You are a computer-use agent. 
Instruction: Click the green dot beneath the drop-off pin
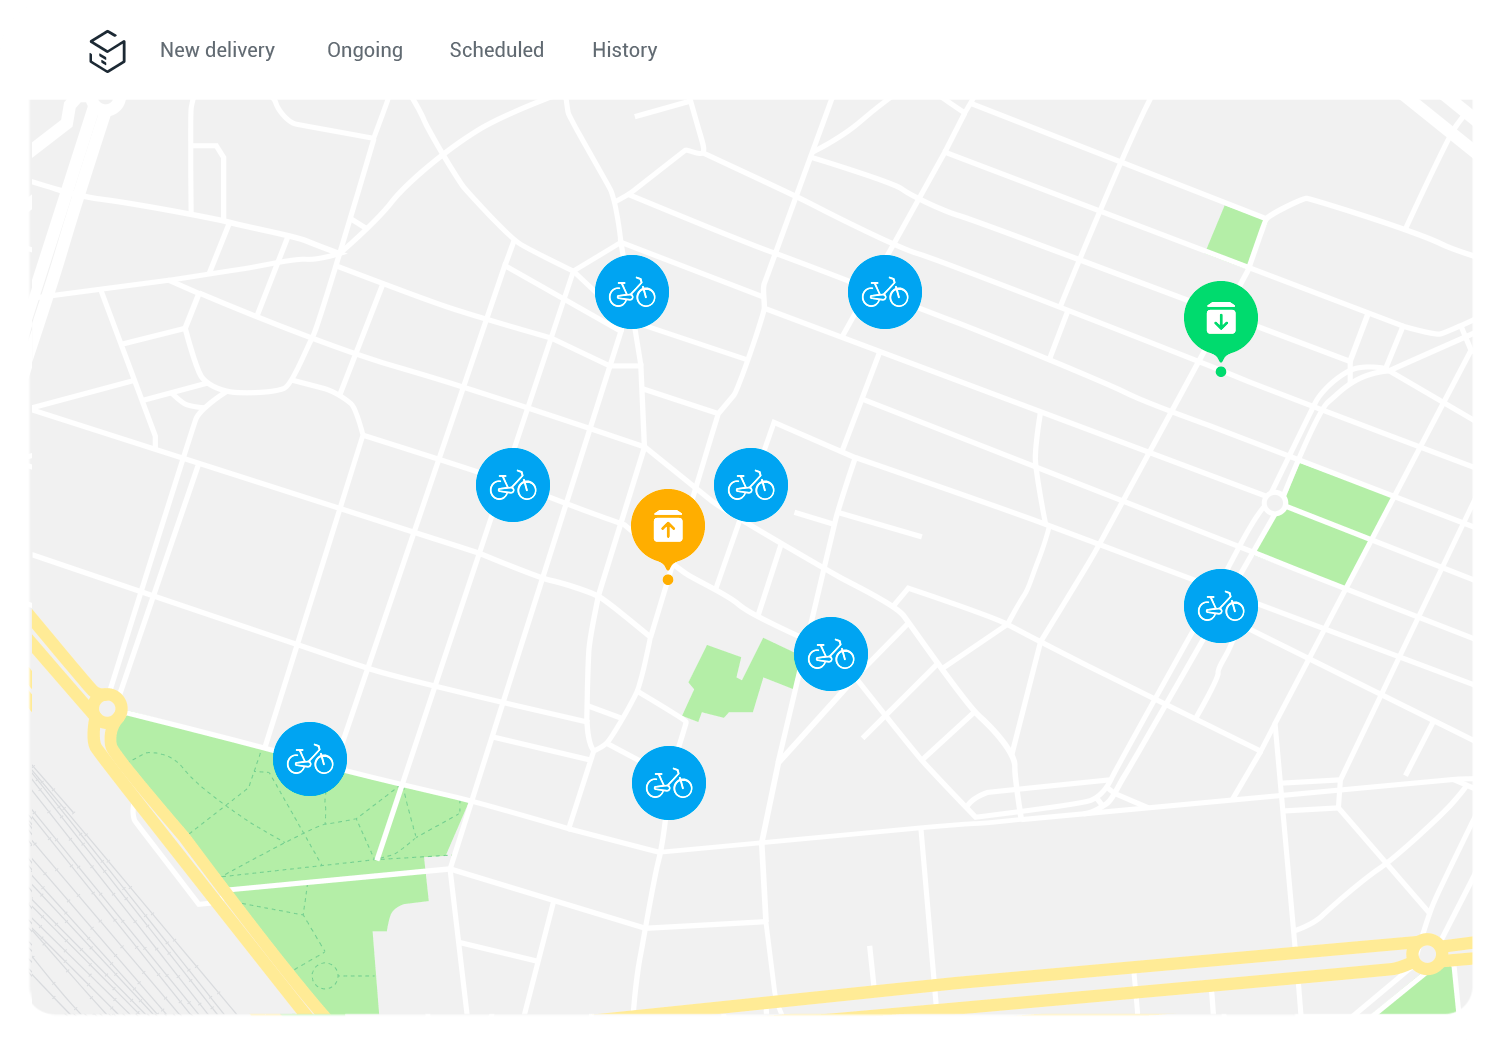1220,371
